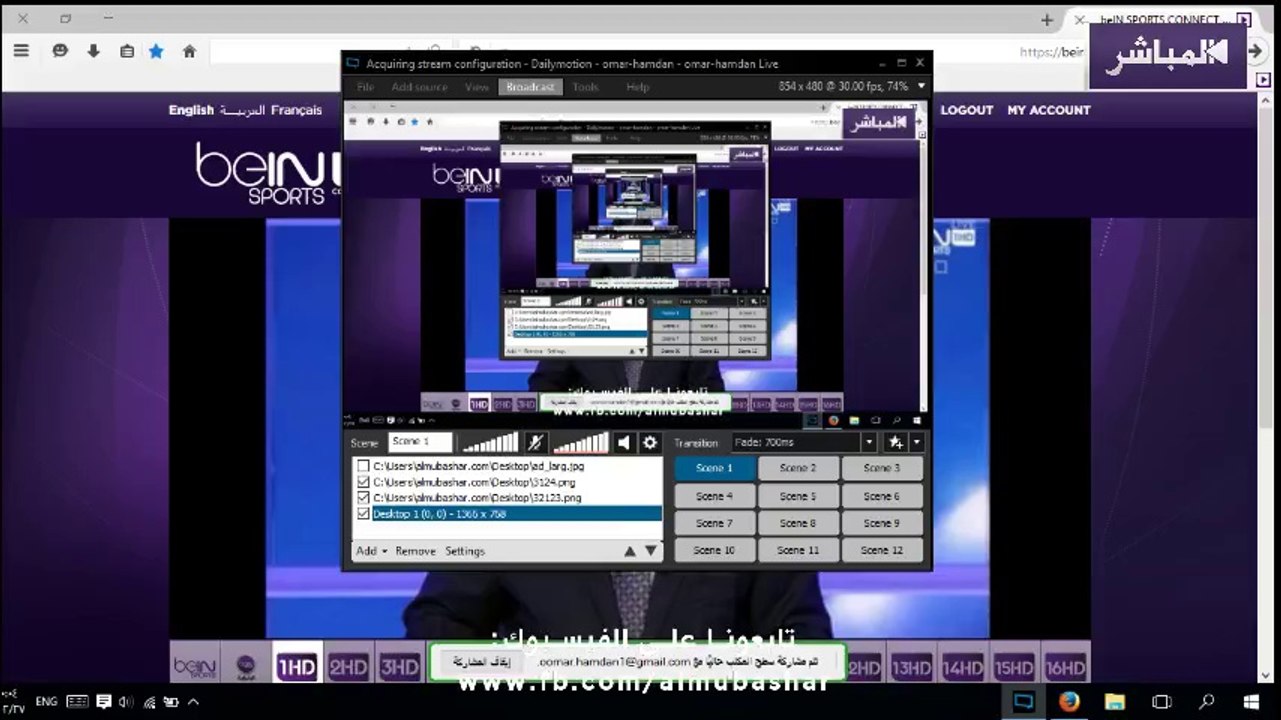
Task: Open the Firefox hamburger menu
Action: tap(22, 51)
